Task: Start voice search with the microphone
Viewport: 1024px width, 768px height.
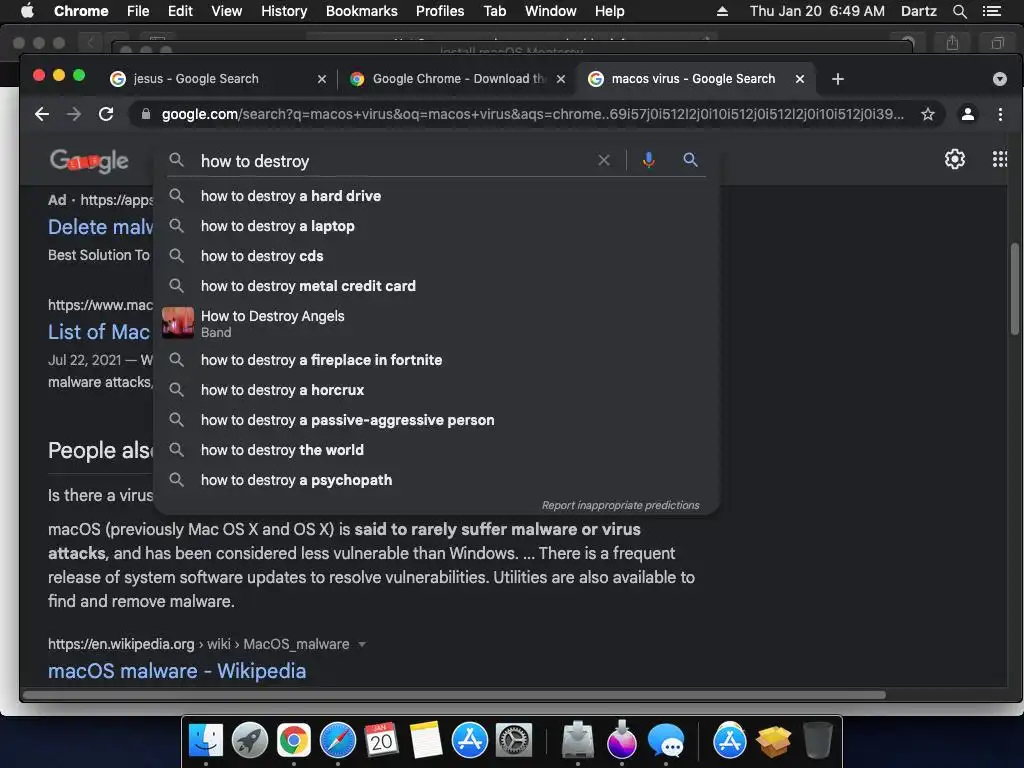Action: [648, 160]
